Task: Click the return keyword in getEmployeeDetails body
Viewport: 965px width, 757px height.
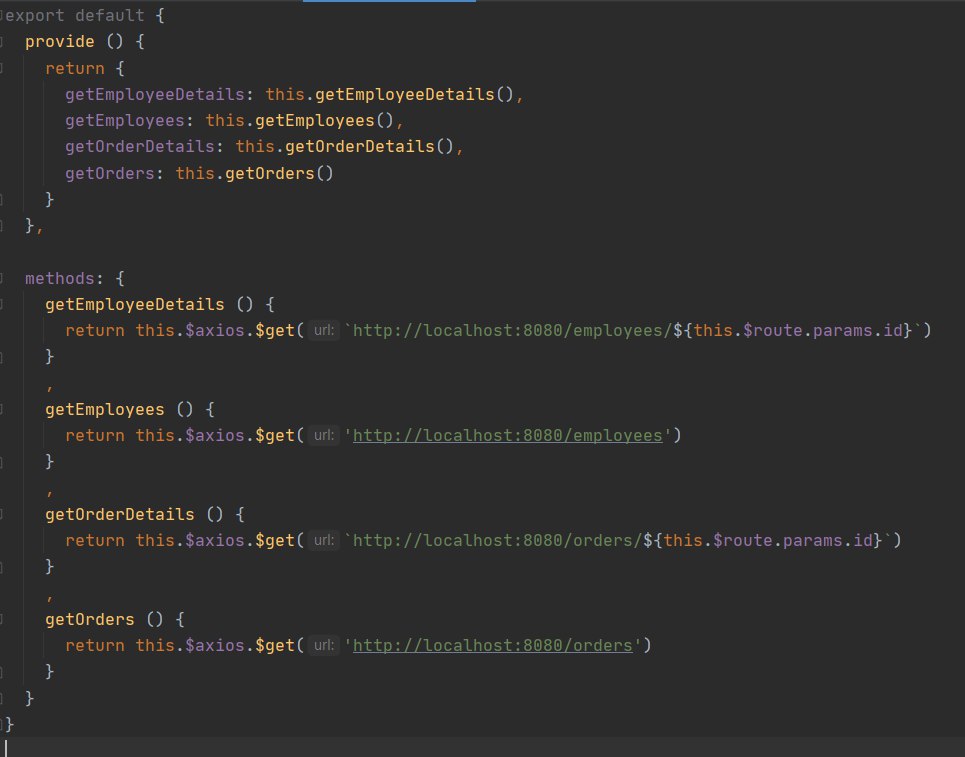Action: tap(95, 330)
